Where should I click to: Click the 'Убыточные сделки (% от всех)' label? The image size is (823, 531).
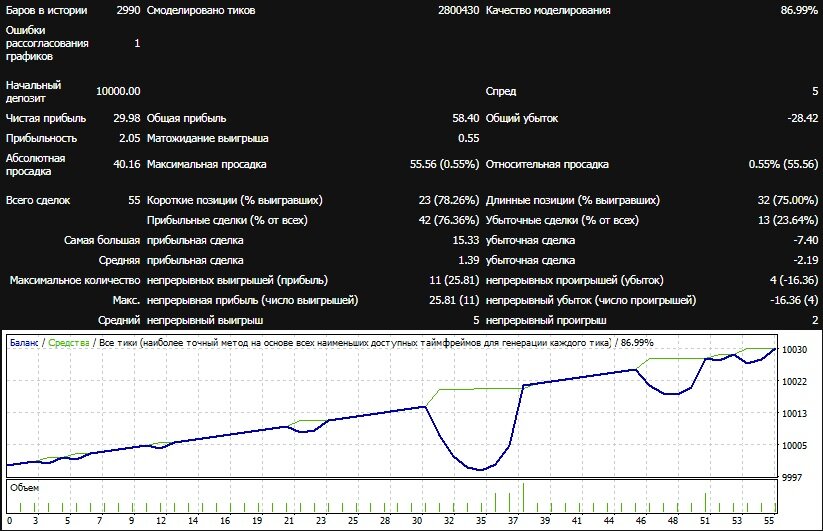coord(562,220)
